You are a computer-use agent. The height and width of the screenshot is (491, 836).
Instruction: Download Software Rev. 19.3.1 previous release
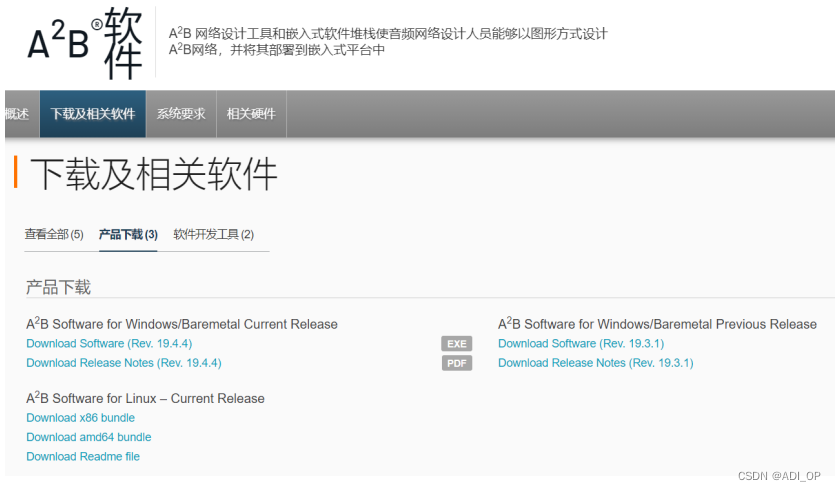click(x=581, y=344)
